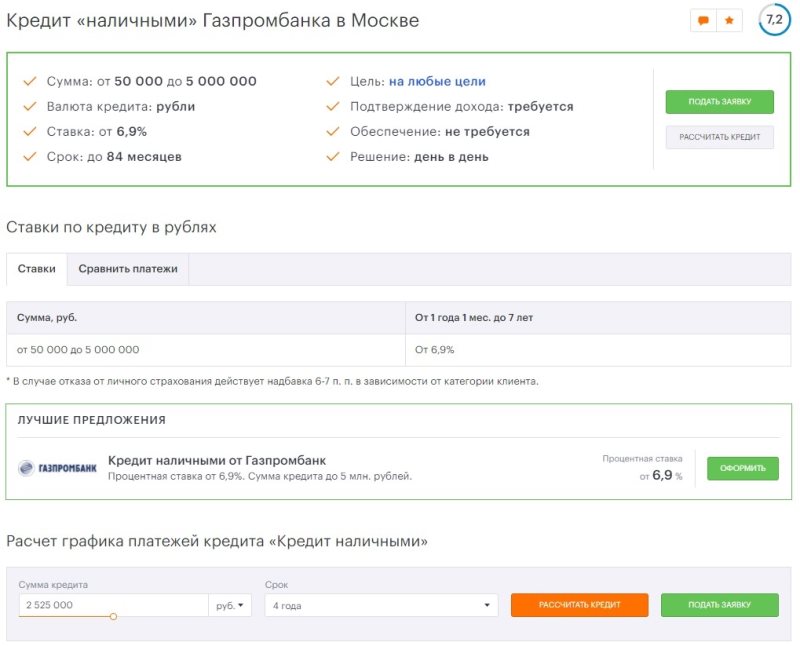Open the 'Срок' dropdown showing 4 года
This screenshot has width=800, height=646.
point(381,605)
